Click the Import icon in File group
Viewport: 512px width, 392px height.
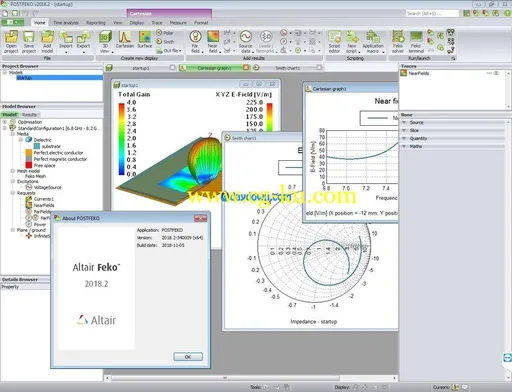pyautogui.click(x=66, y=37)
